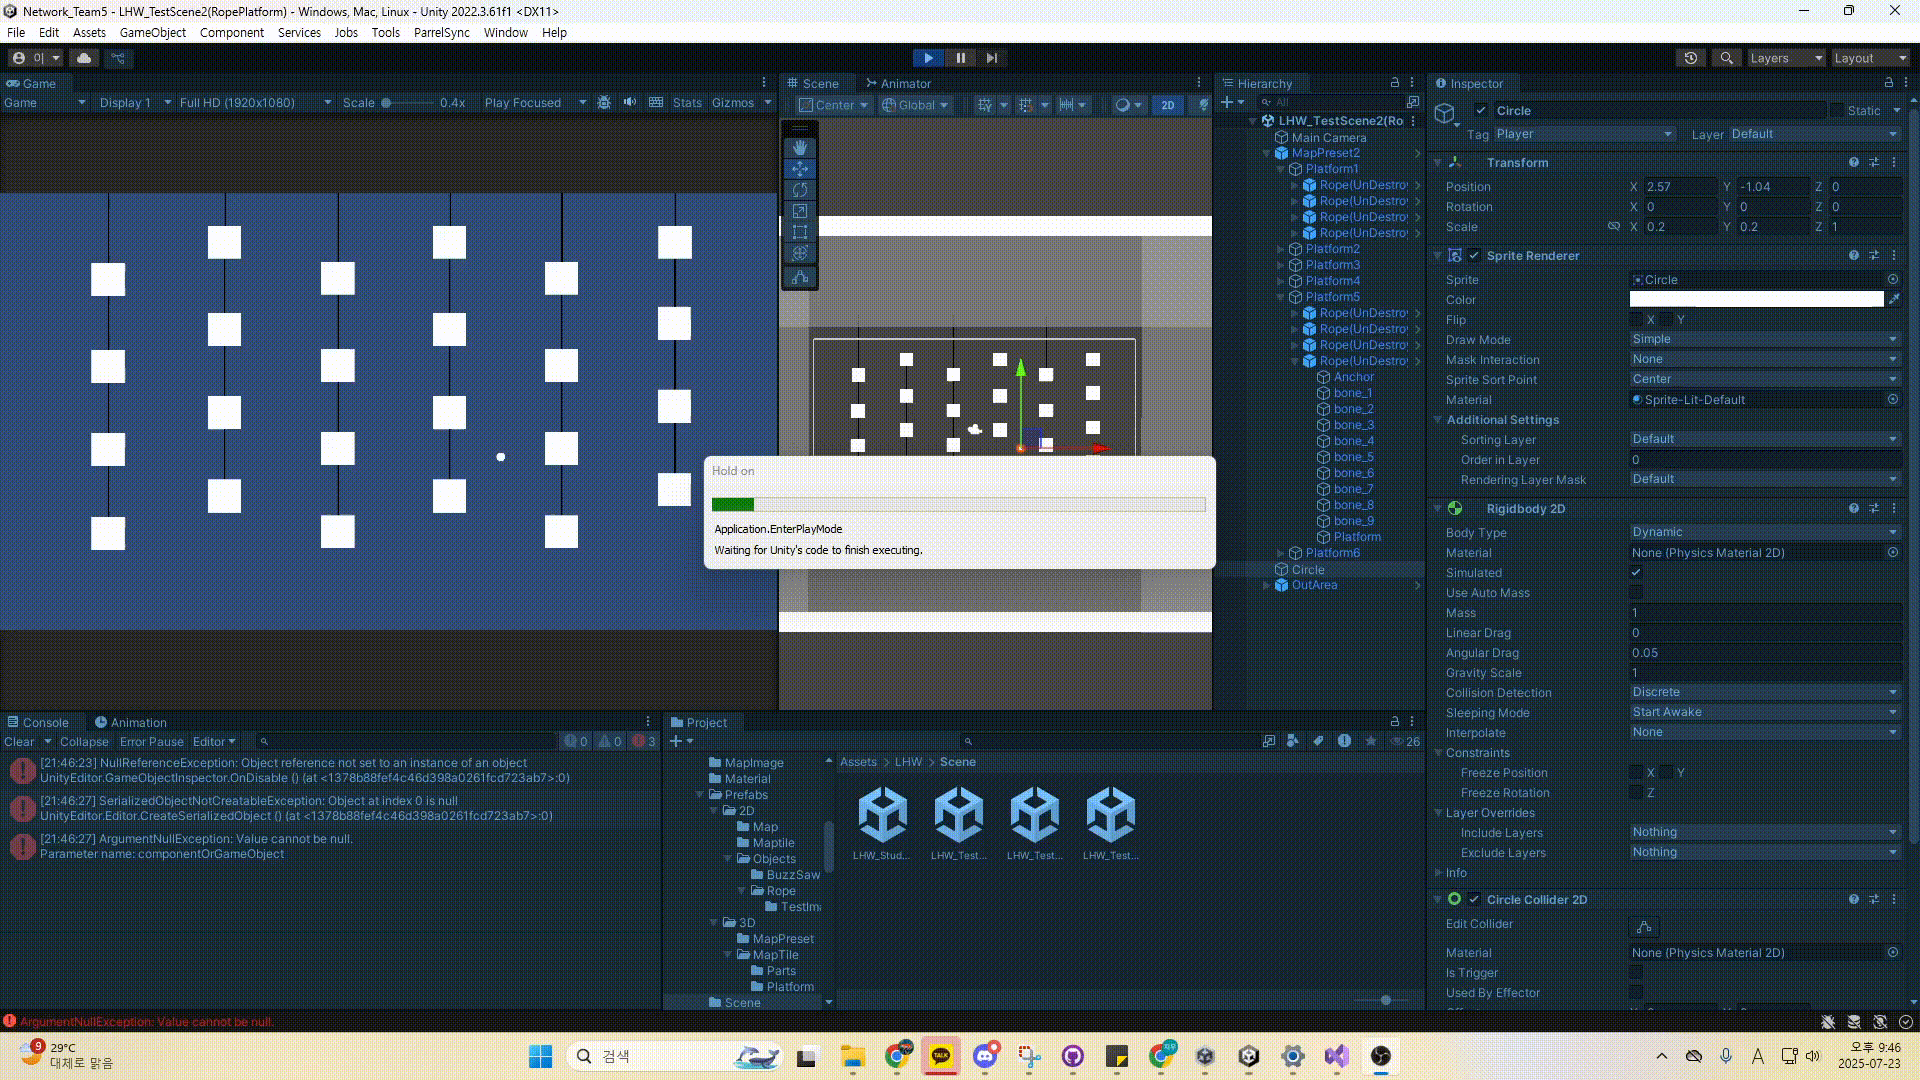Open the Tag dropdown showing Player
1920x1080 pixels.
coord(1583,134)
